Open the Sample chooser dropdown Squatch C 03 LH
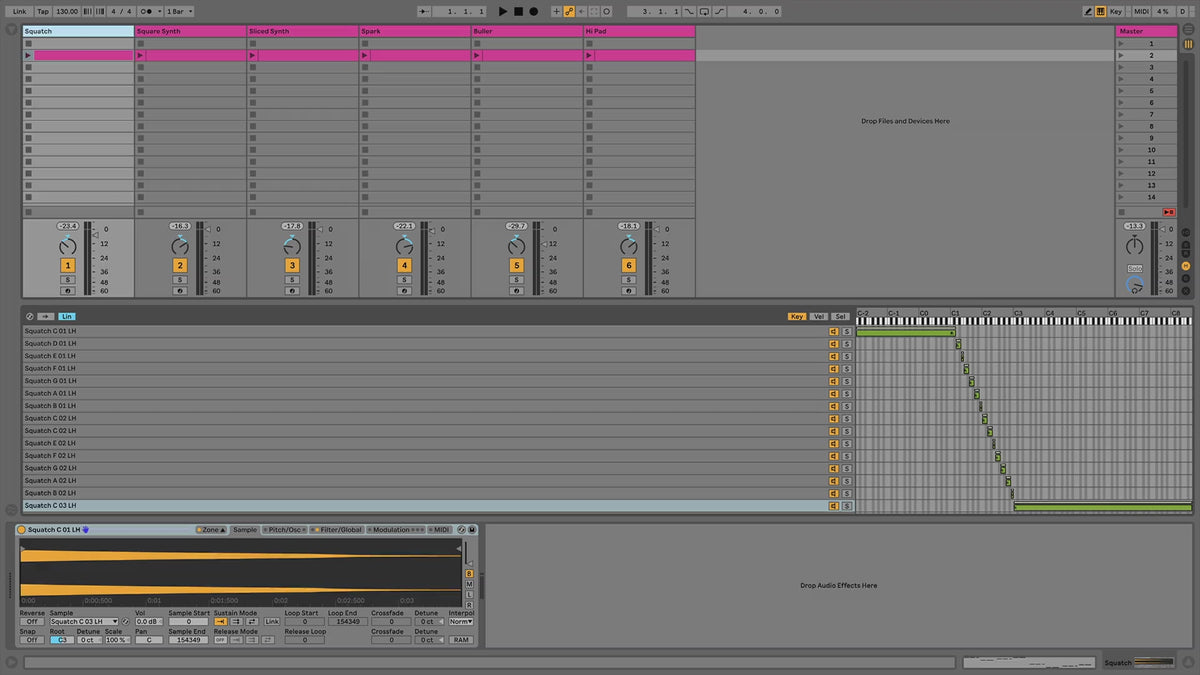Image resolution: width=1200 pixels, height=675 pixels. [84, 622]
